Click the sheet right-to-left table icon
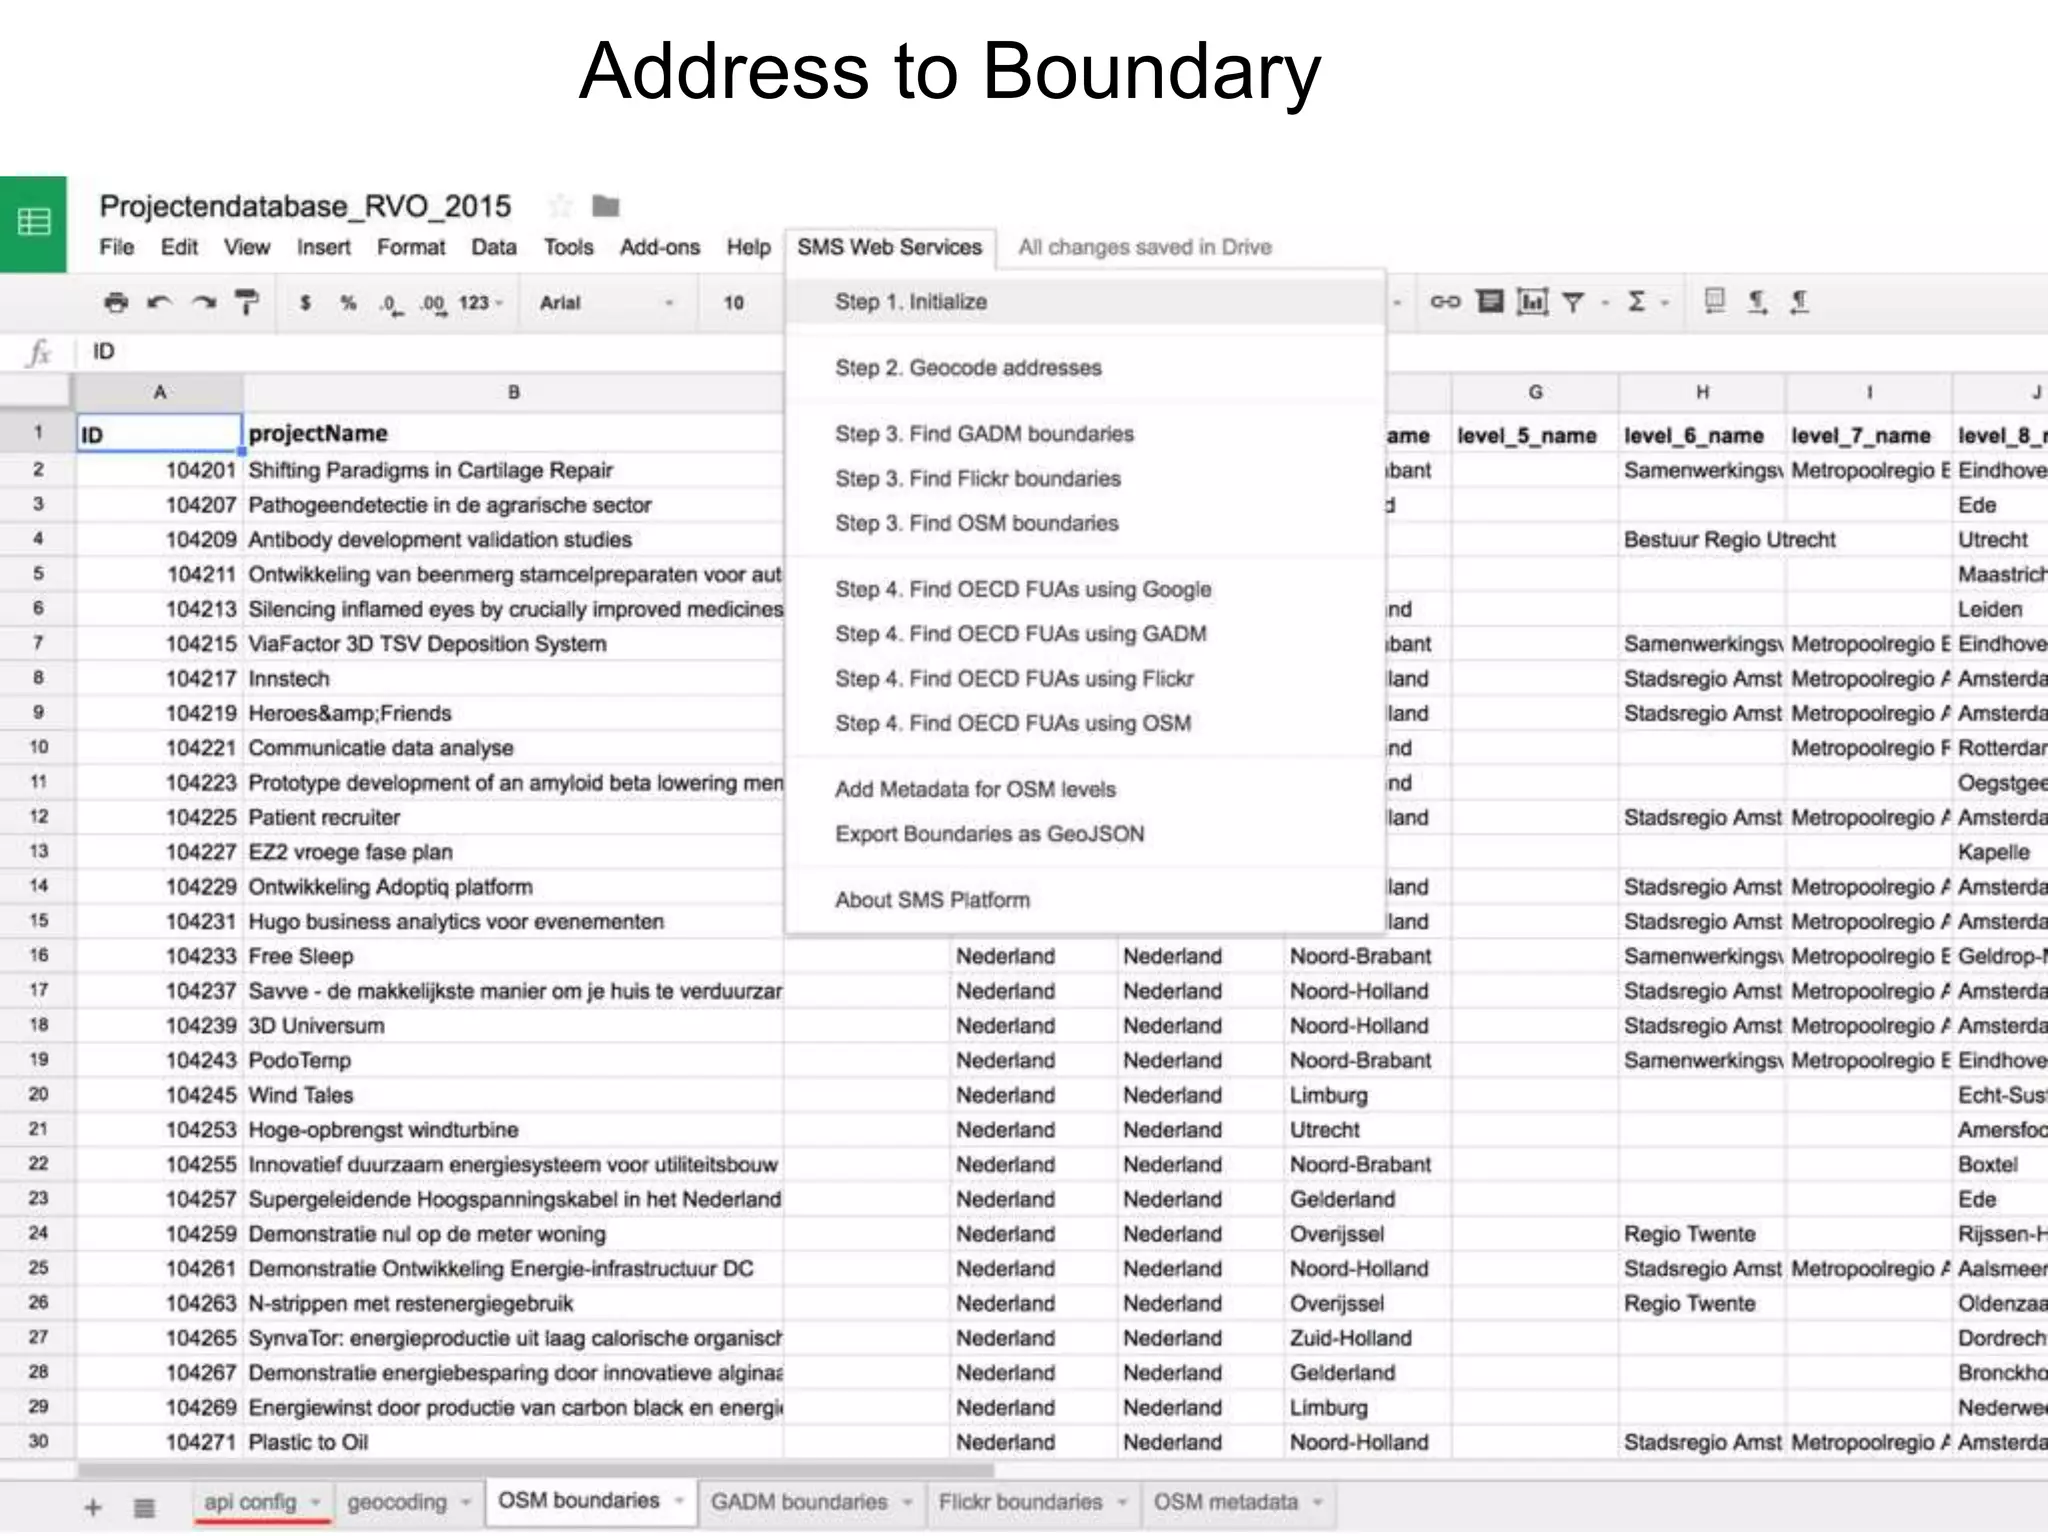This screenshot has width=2048, height=1536. click(1715, 300)
